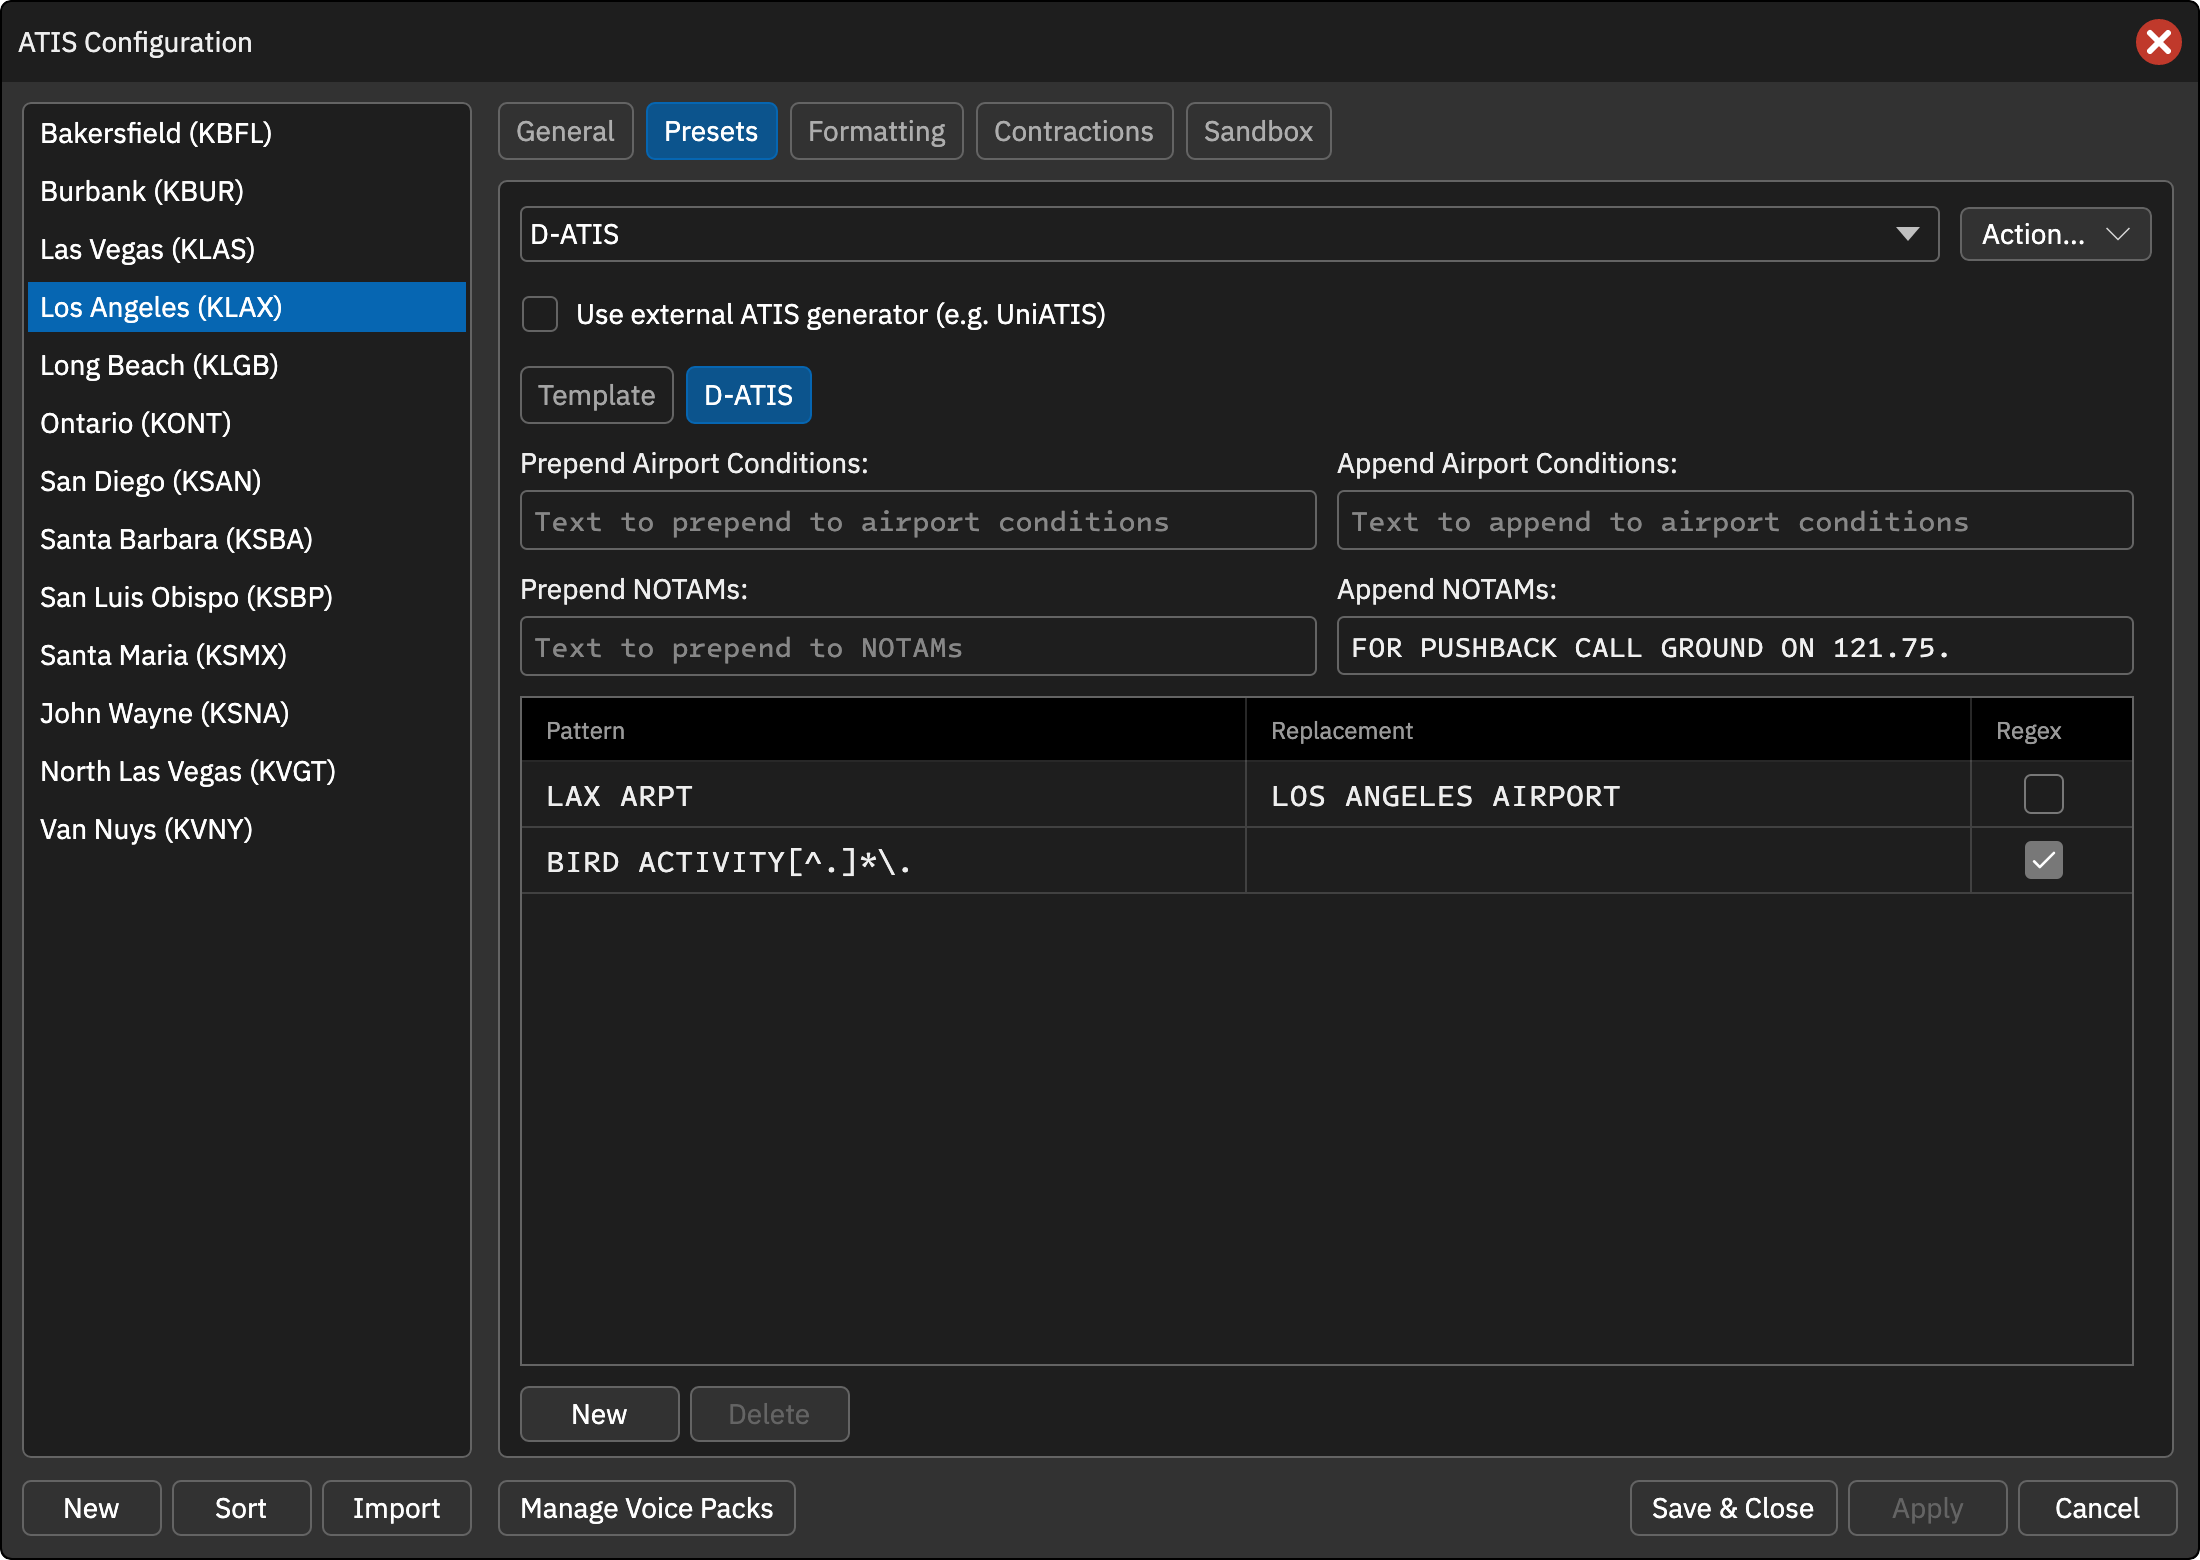
Task: Click New below the pattern table
Action: 599,1414
